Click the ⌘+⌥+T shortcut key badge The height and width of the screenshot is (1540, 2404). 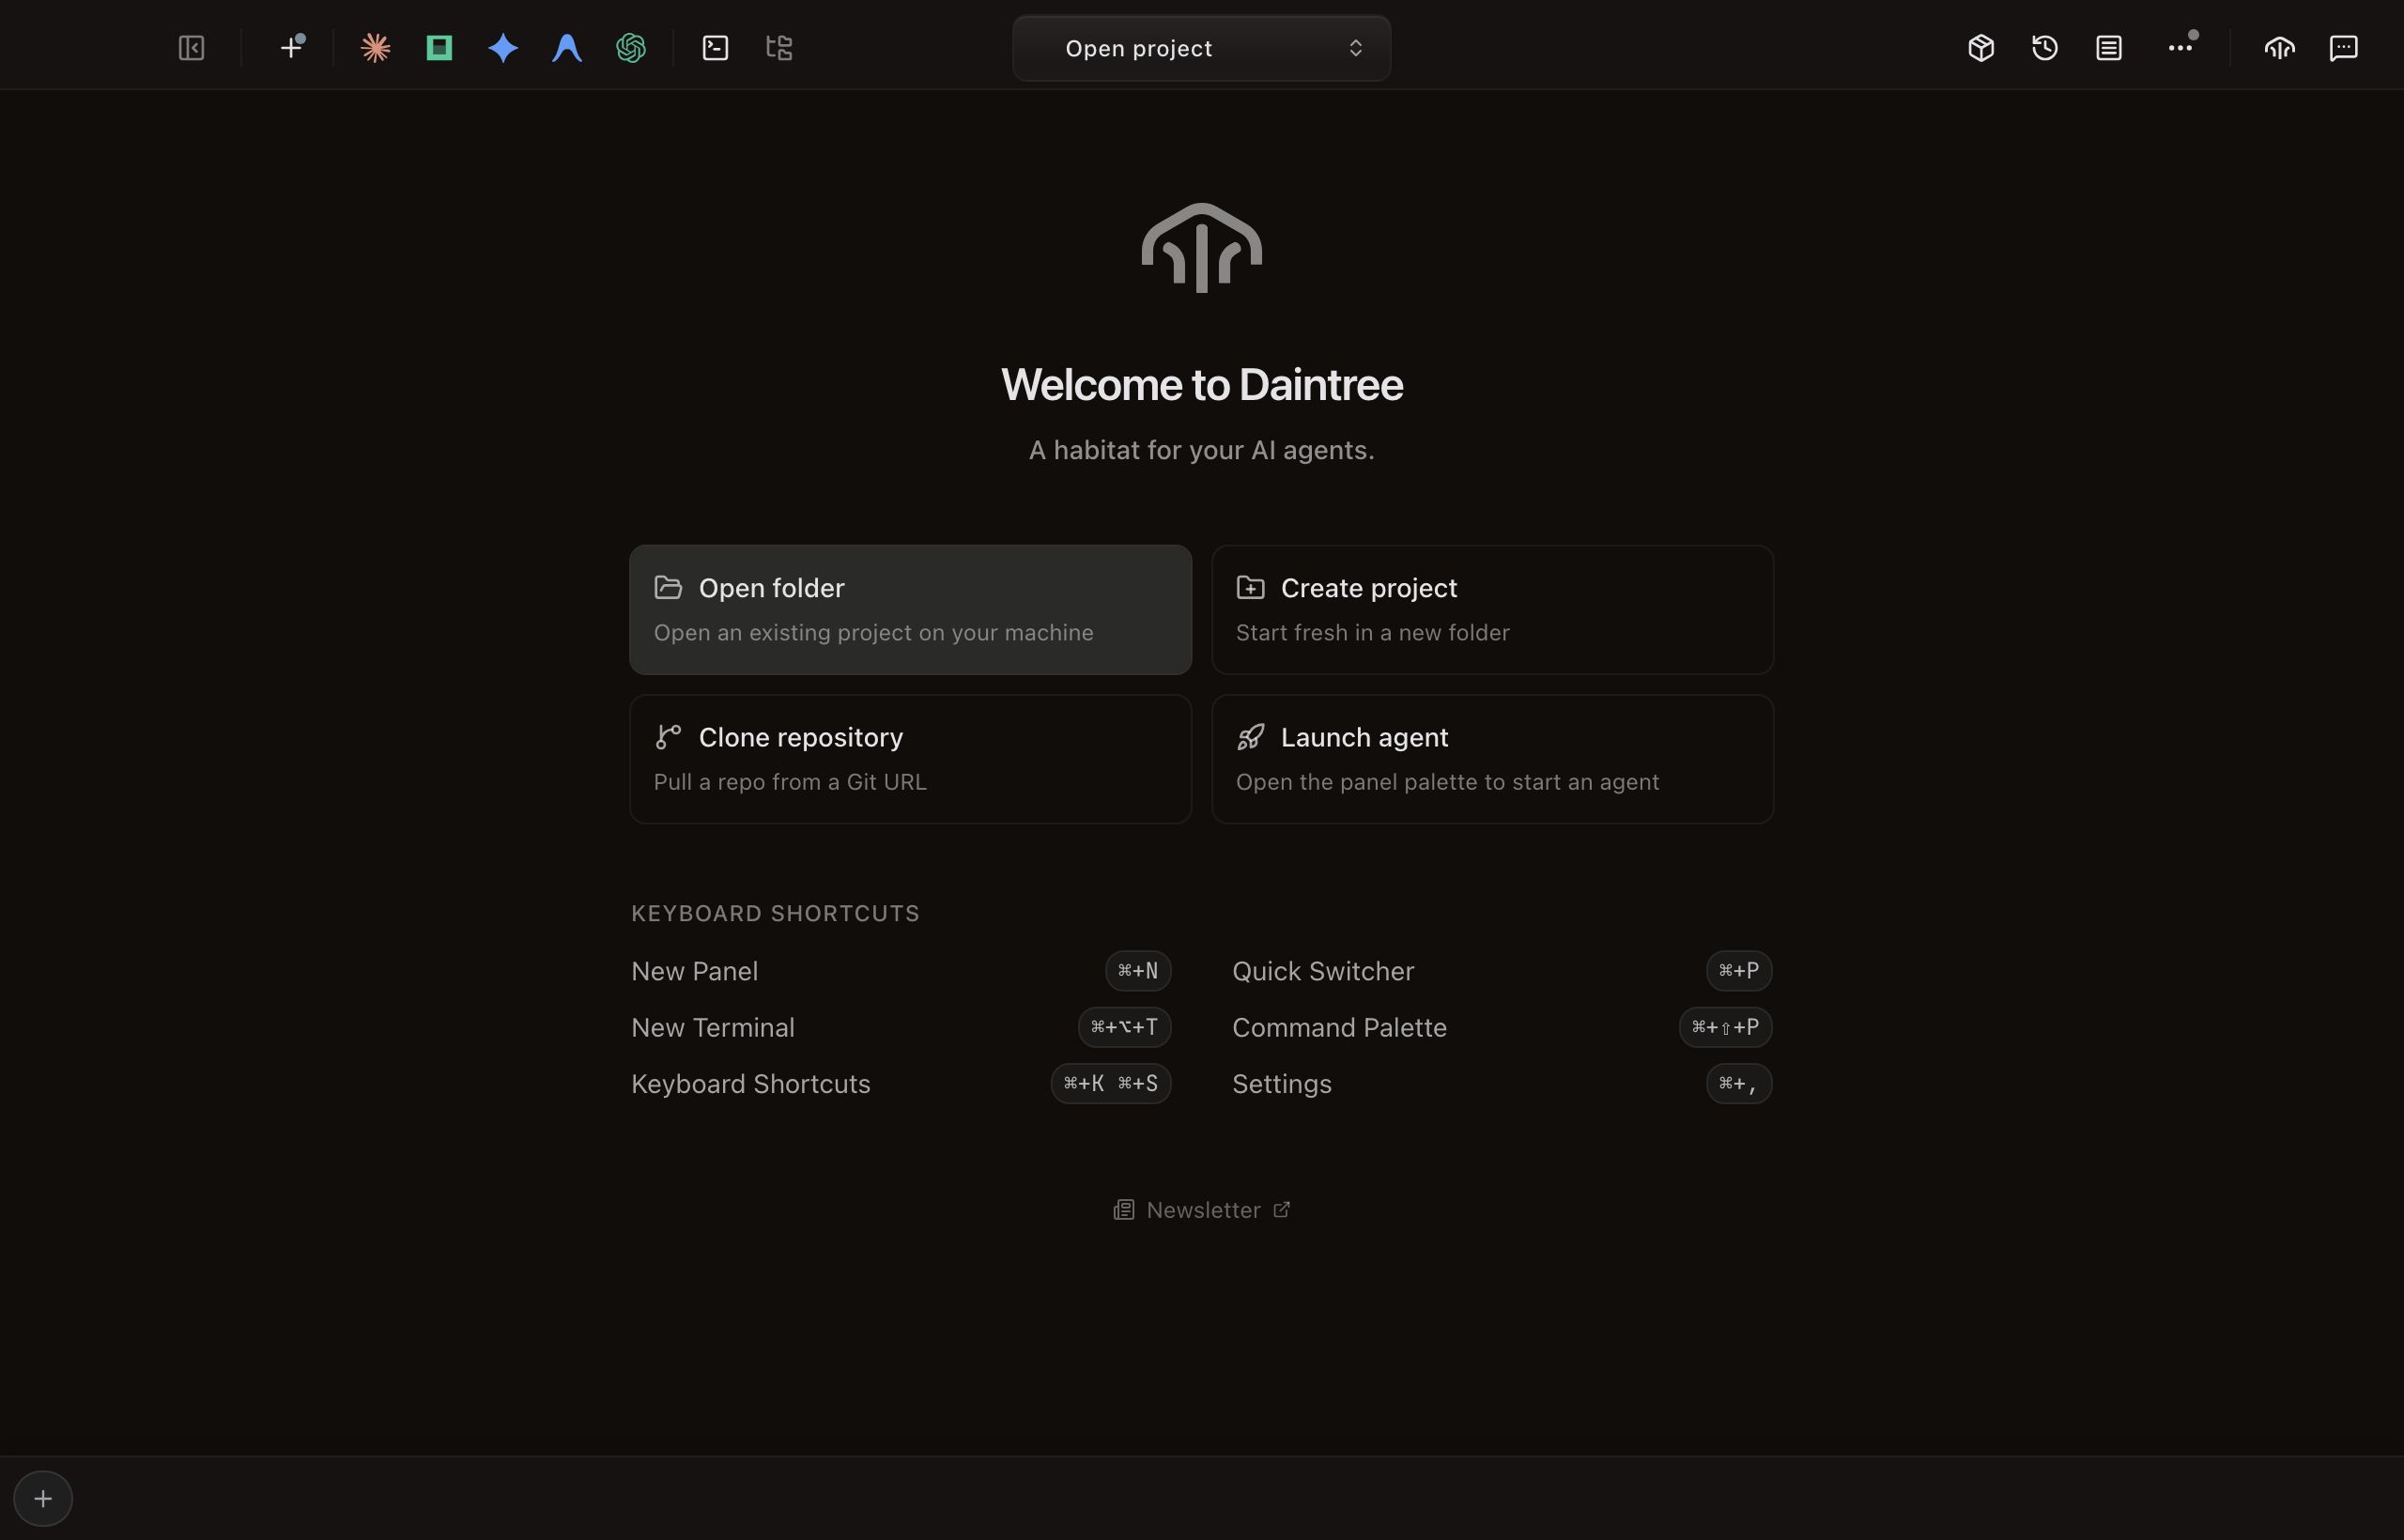point(1124,1027)
